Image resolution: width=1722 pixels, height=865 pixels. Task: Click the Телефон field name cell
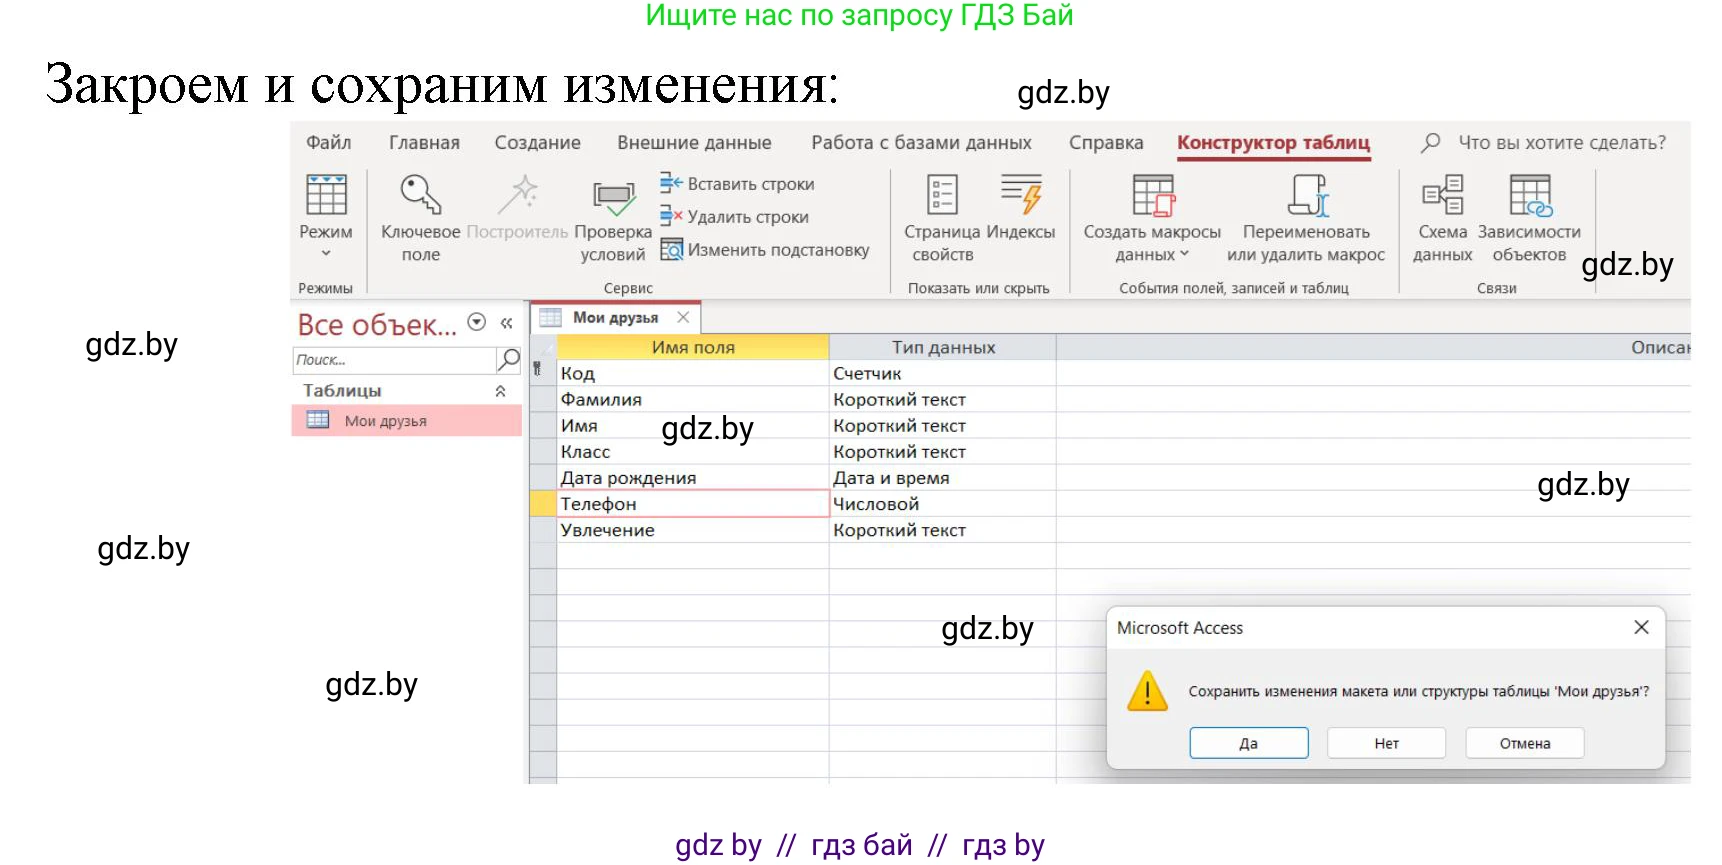coord(693,504)
